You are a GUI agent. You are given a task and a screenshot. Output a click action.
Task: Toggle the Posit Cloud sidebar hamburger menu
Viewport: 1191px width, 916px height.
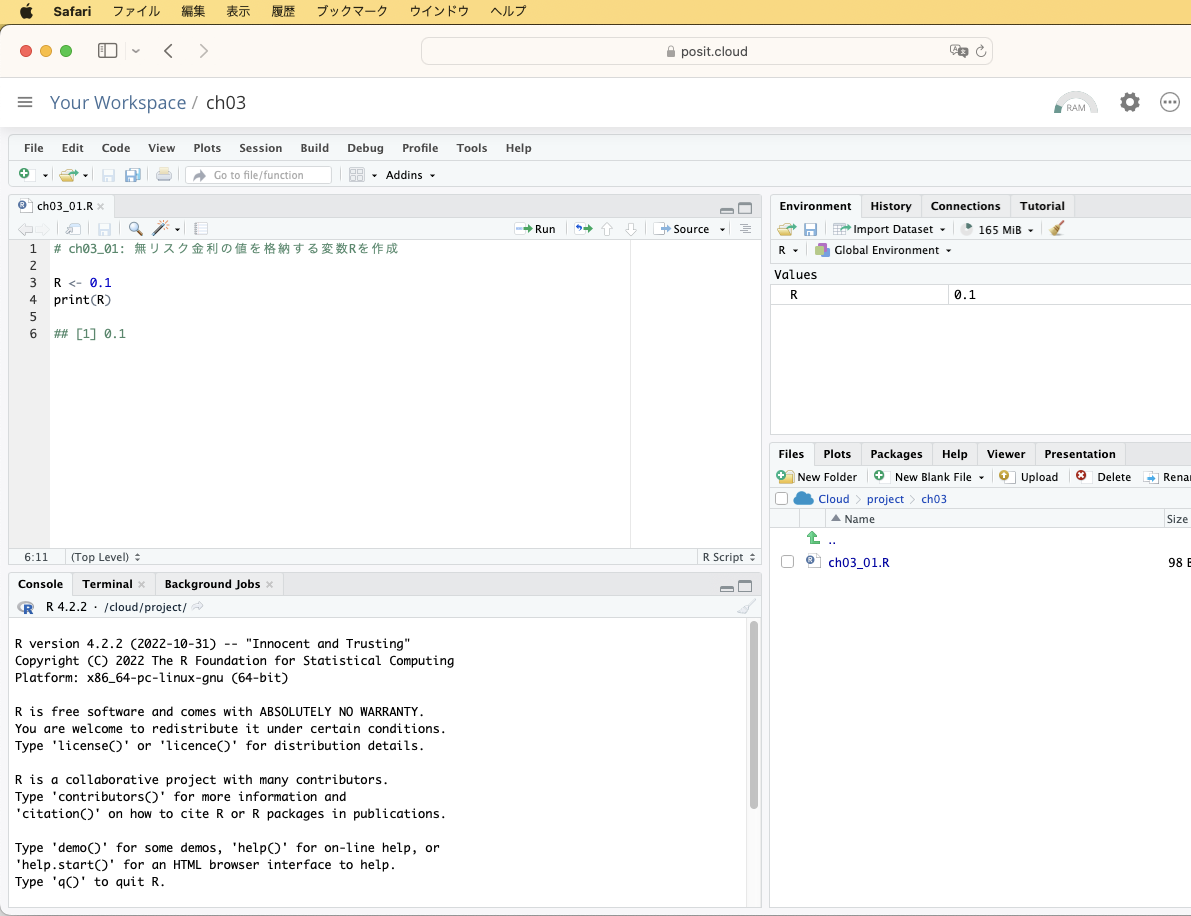point(25,102)
